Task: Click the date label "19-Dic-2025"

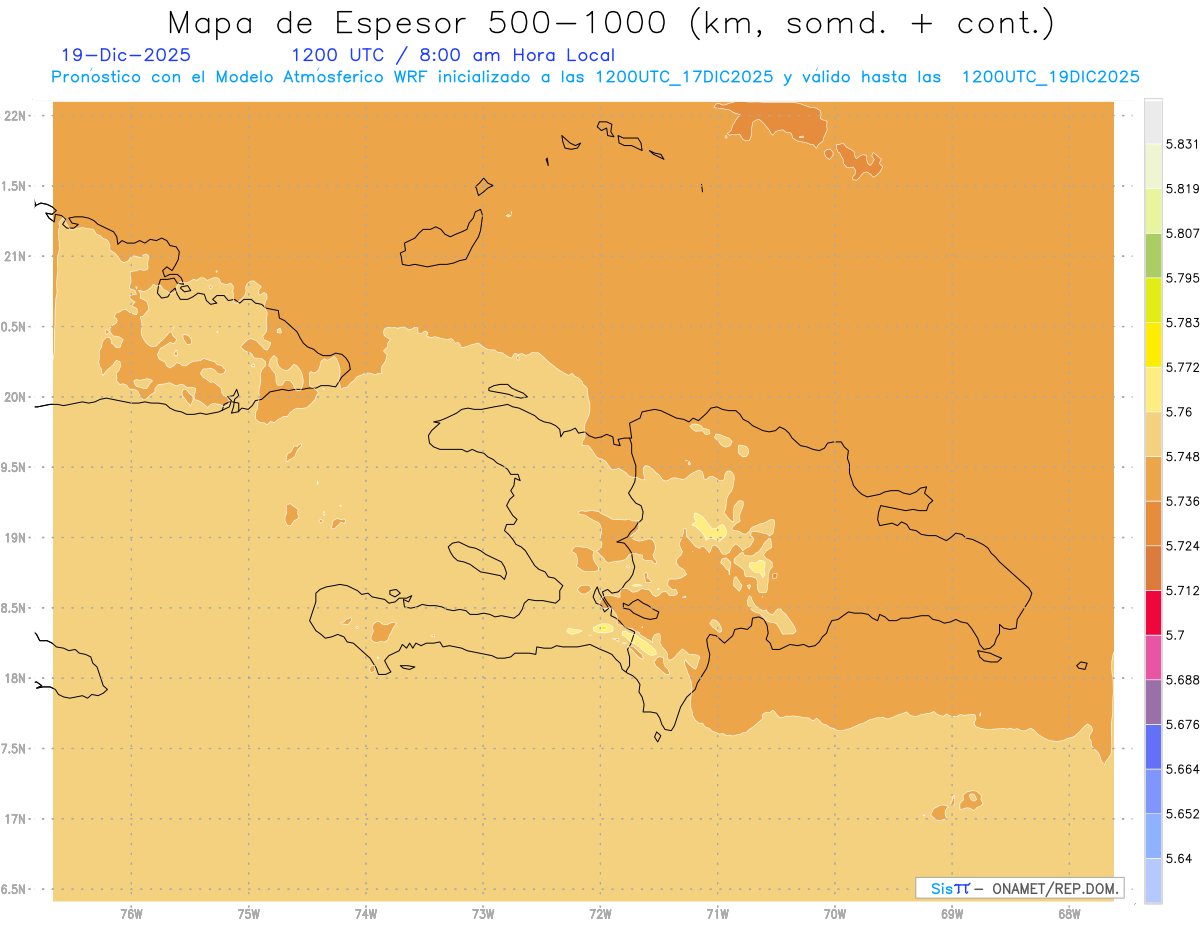Action: coord(126,56)
